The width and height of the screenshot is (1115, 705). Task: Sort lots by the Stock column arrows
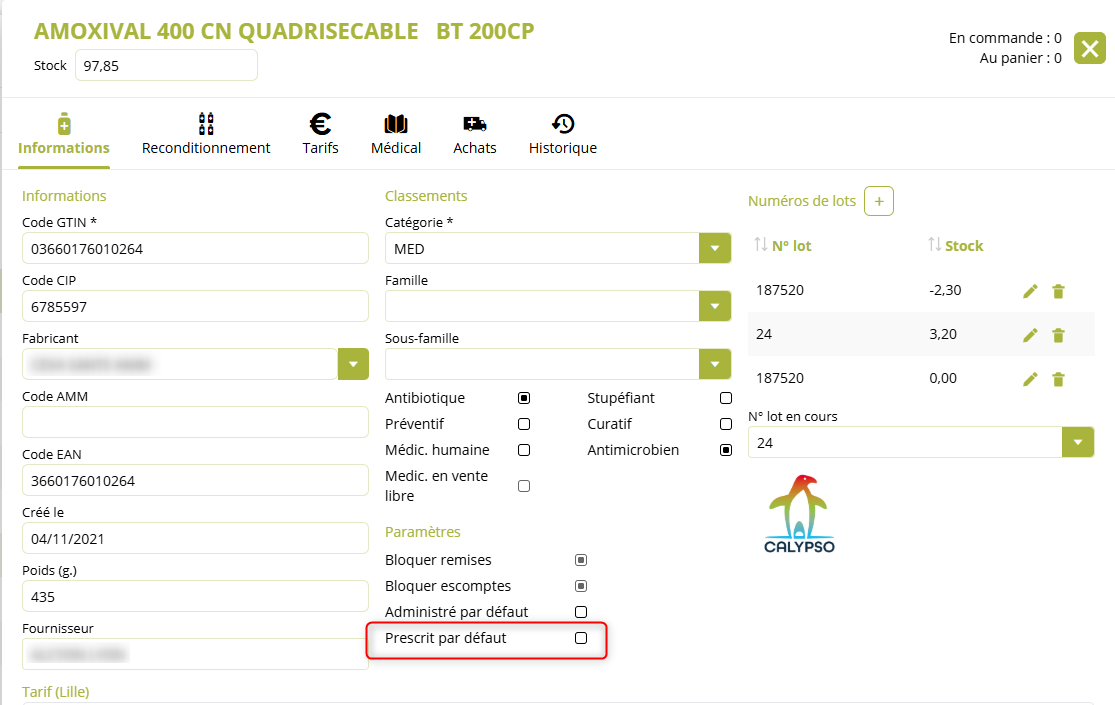[934, 245]
